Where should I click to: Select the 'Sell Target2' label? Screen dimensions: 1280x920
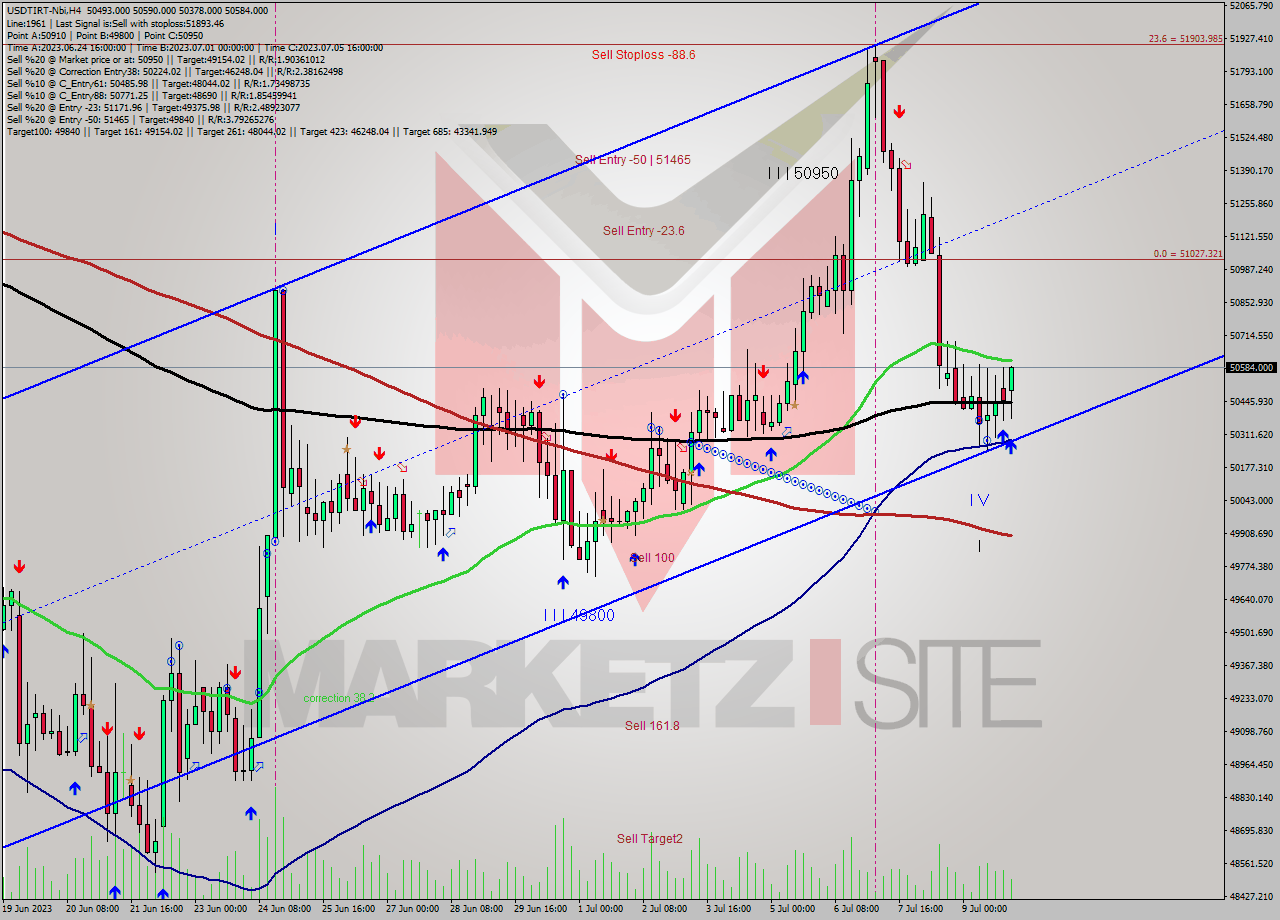click(650, 839)
